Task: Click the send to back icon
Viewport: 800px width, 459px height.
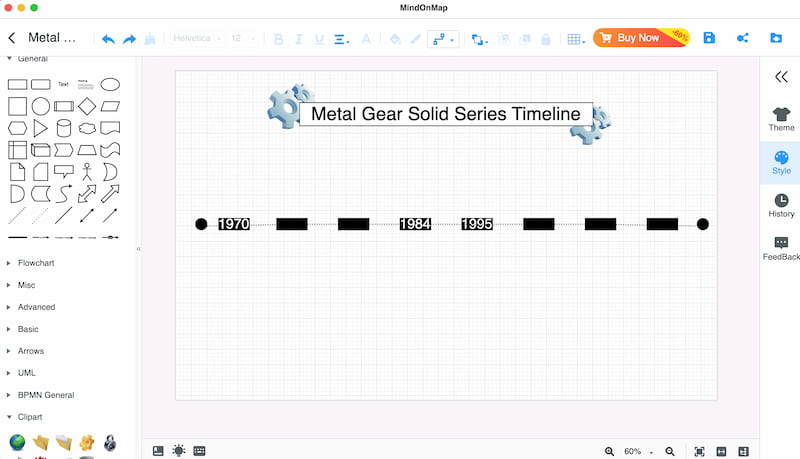Action: click(x=525, y=39)
